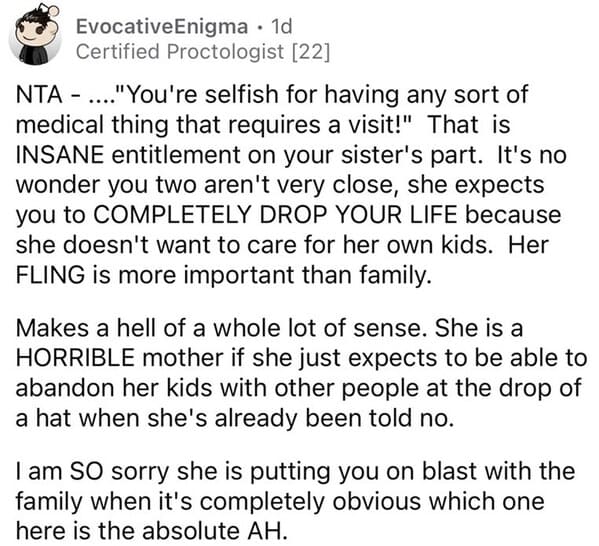Viewport: 599px width, 546px height.
Task: Open EvocativeEnigma's Snoo avatar
Action: click(x=35, y=36)
